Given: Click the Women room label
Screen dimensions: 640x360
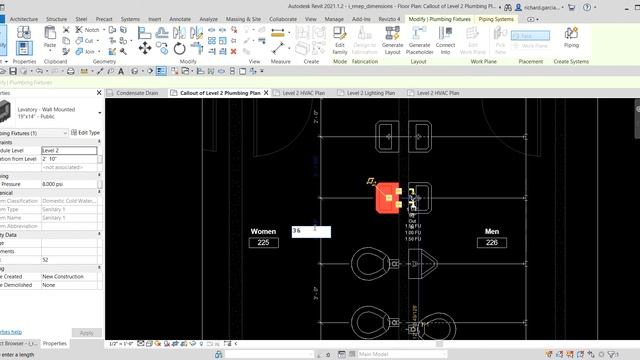Looking at the screenshot, I should pos(263,231).
